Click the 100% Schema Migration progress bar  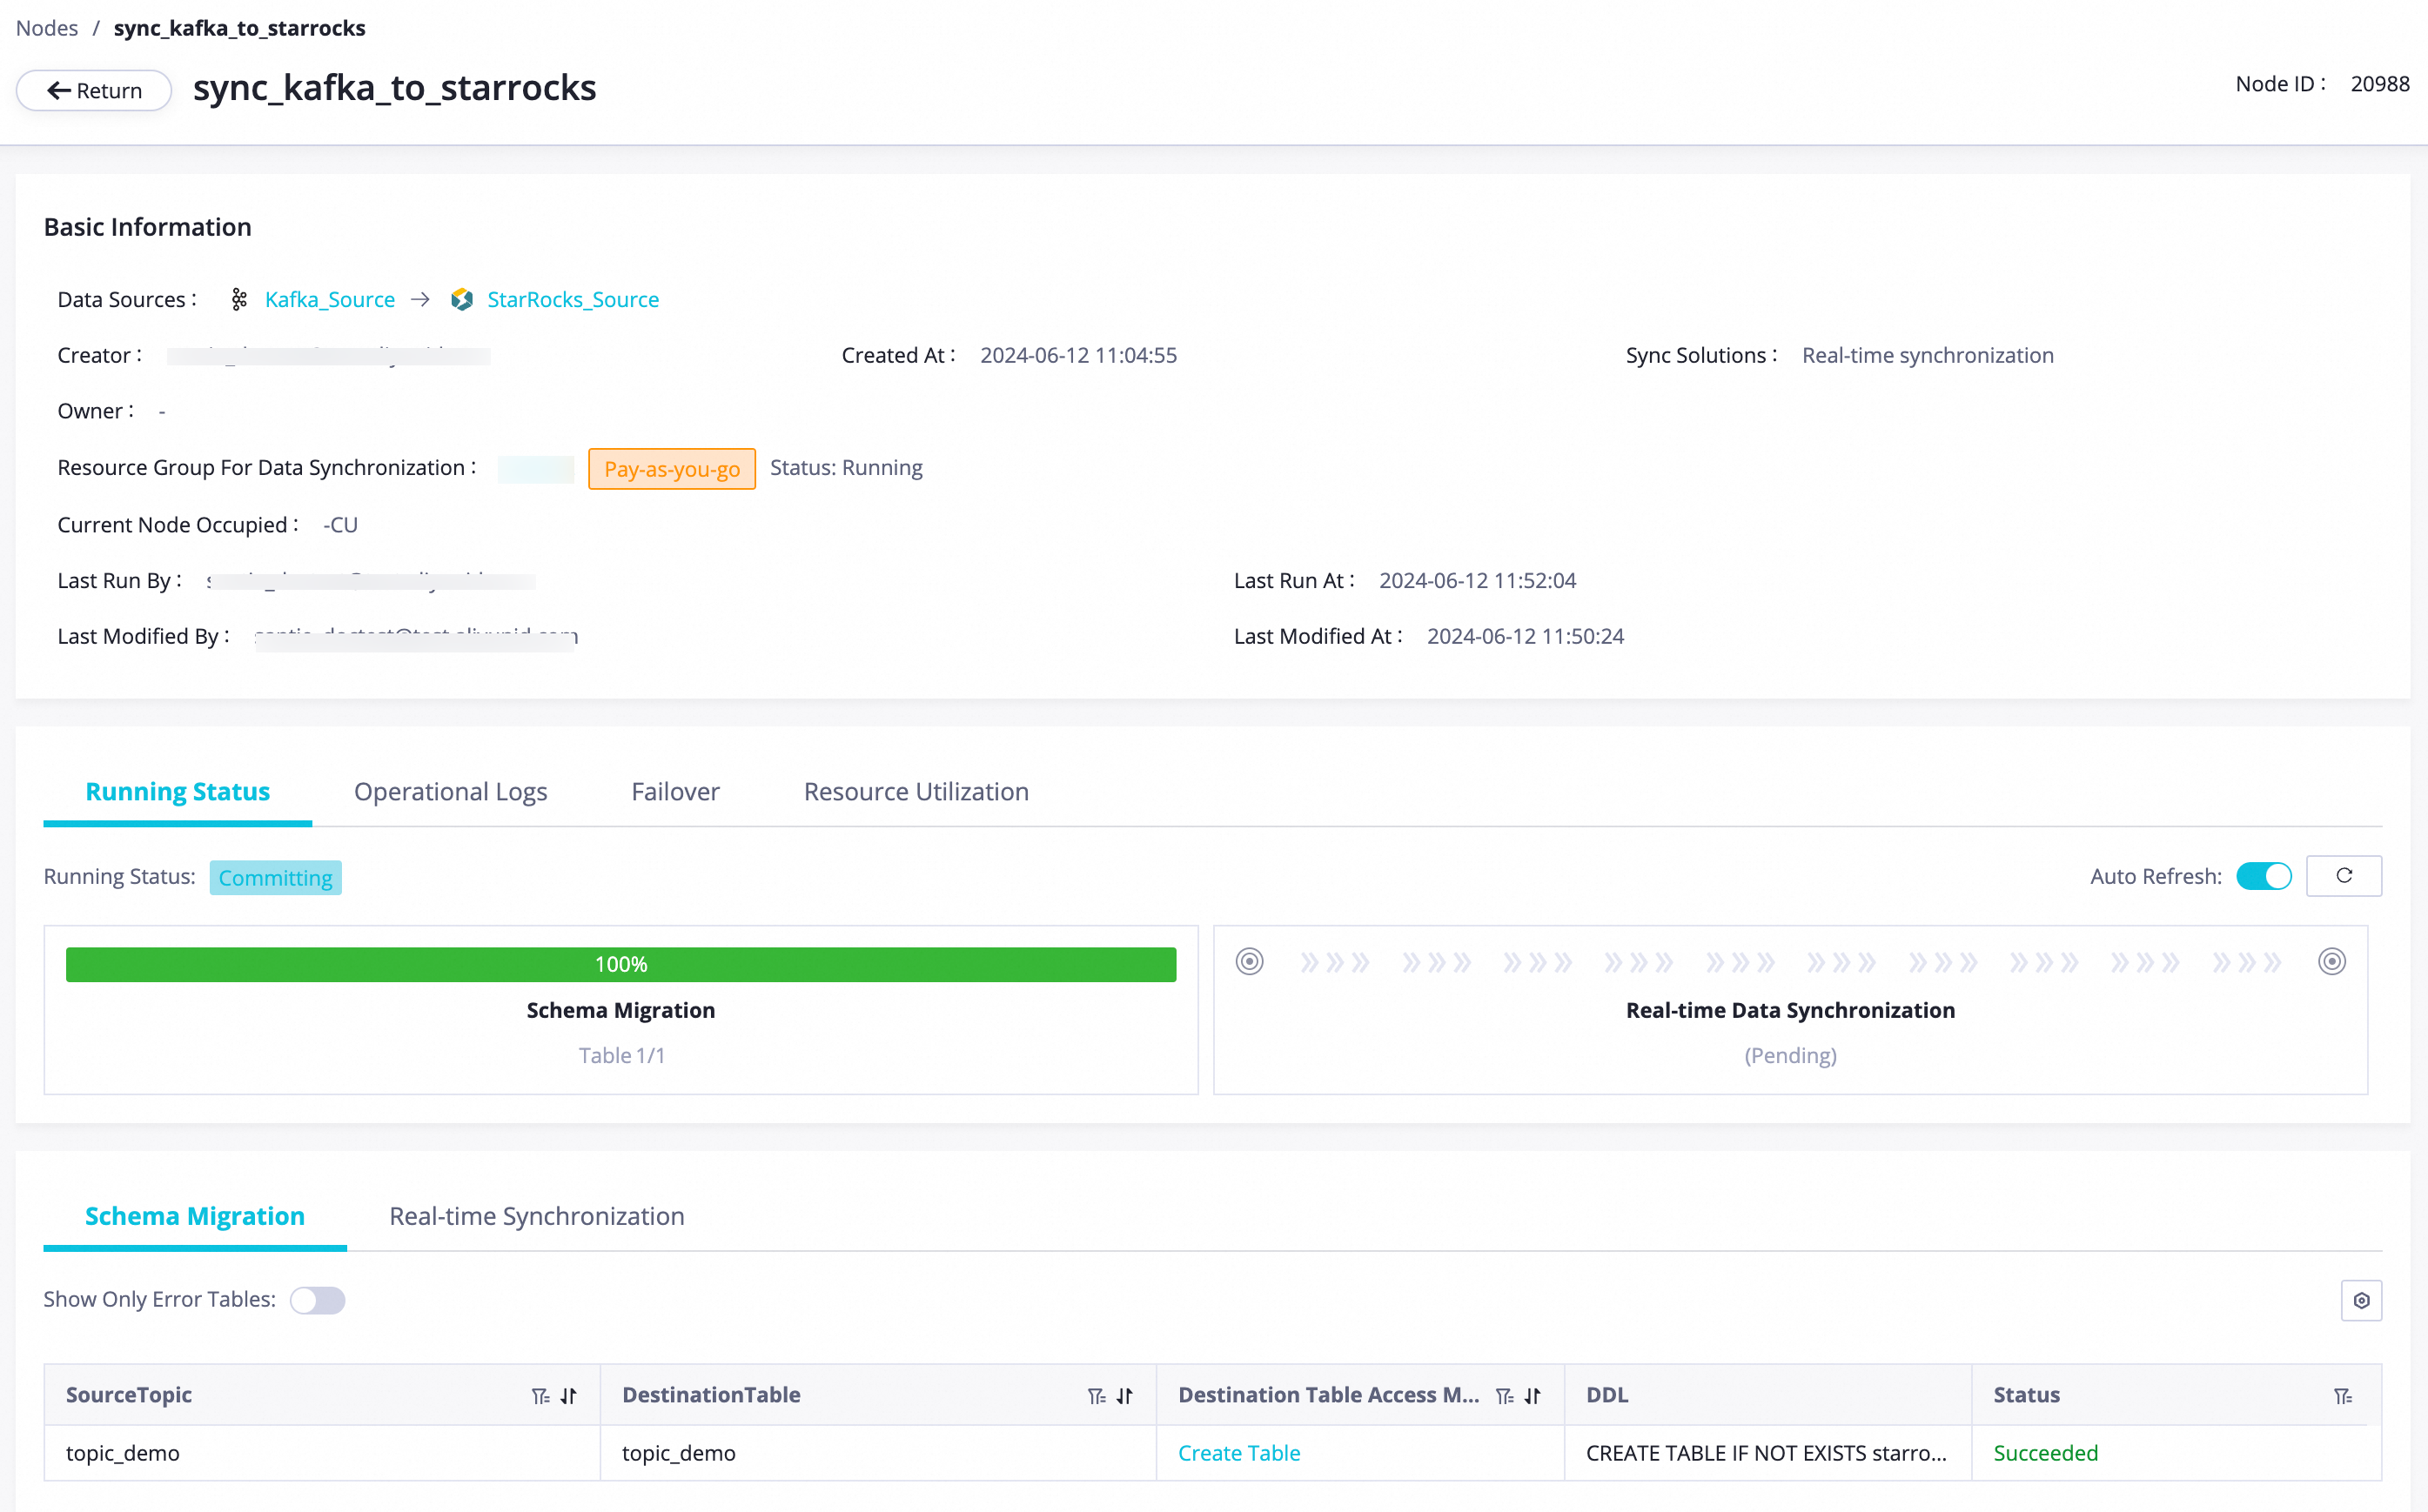coord(621,964)
